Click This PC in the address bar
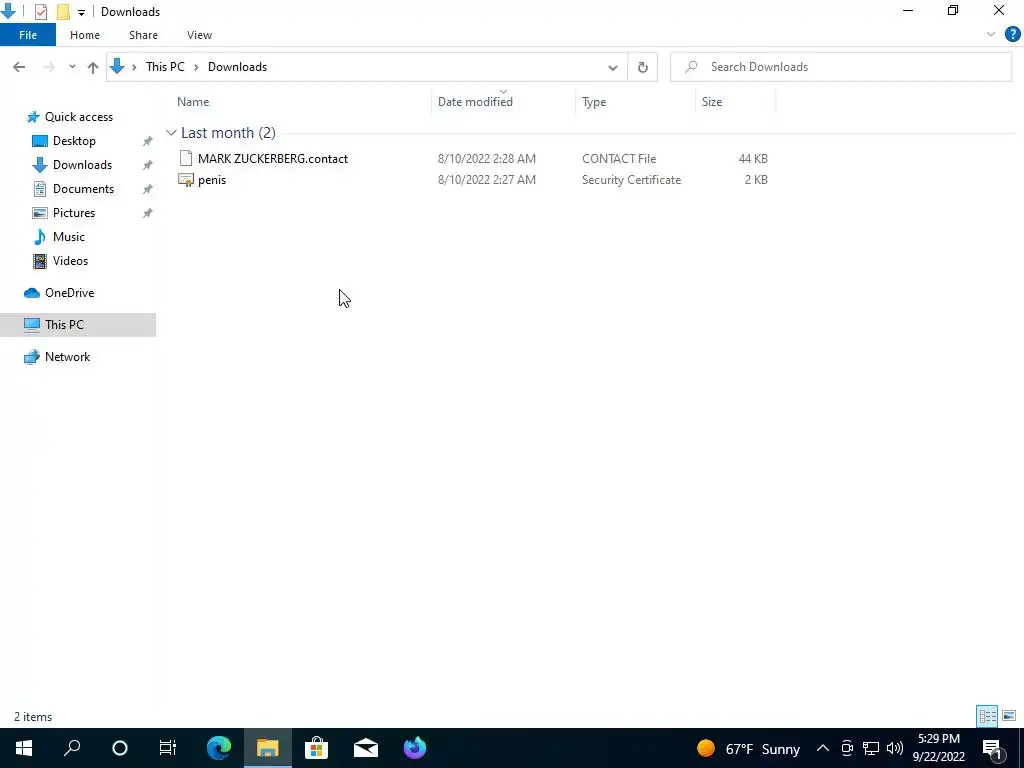The height and width of the screenshot is (768, 1024). pyautogui.click(x=165, y=67)
